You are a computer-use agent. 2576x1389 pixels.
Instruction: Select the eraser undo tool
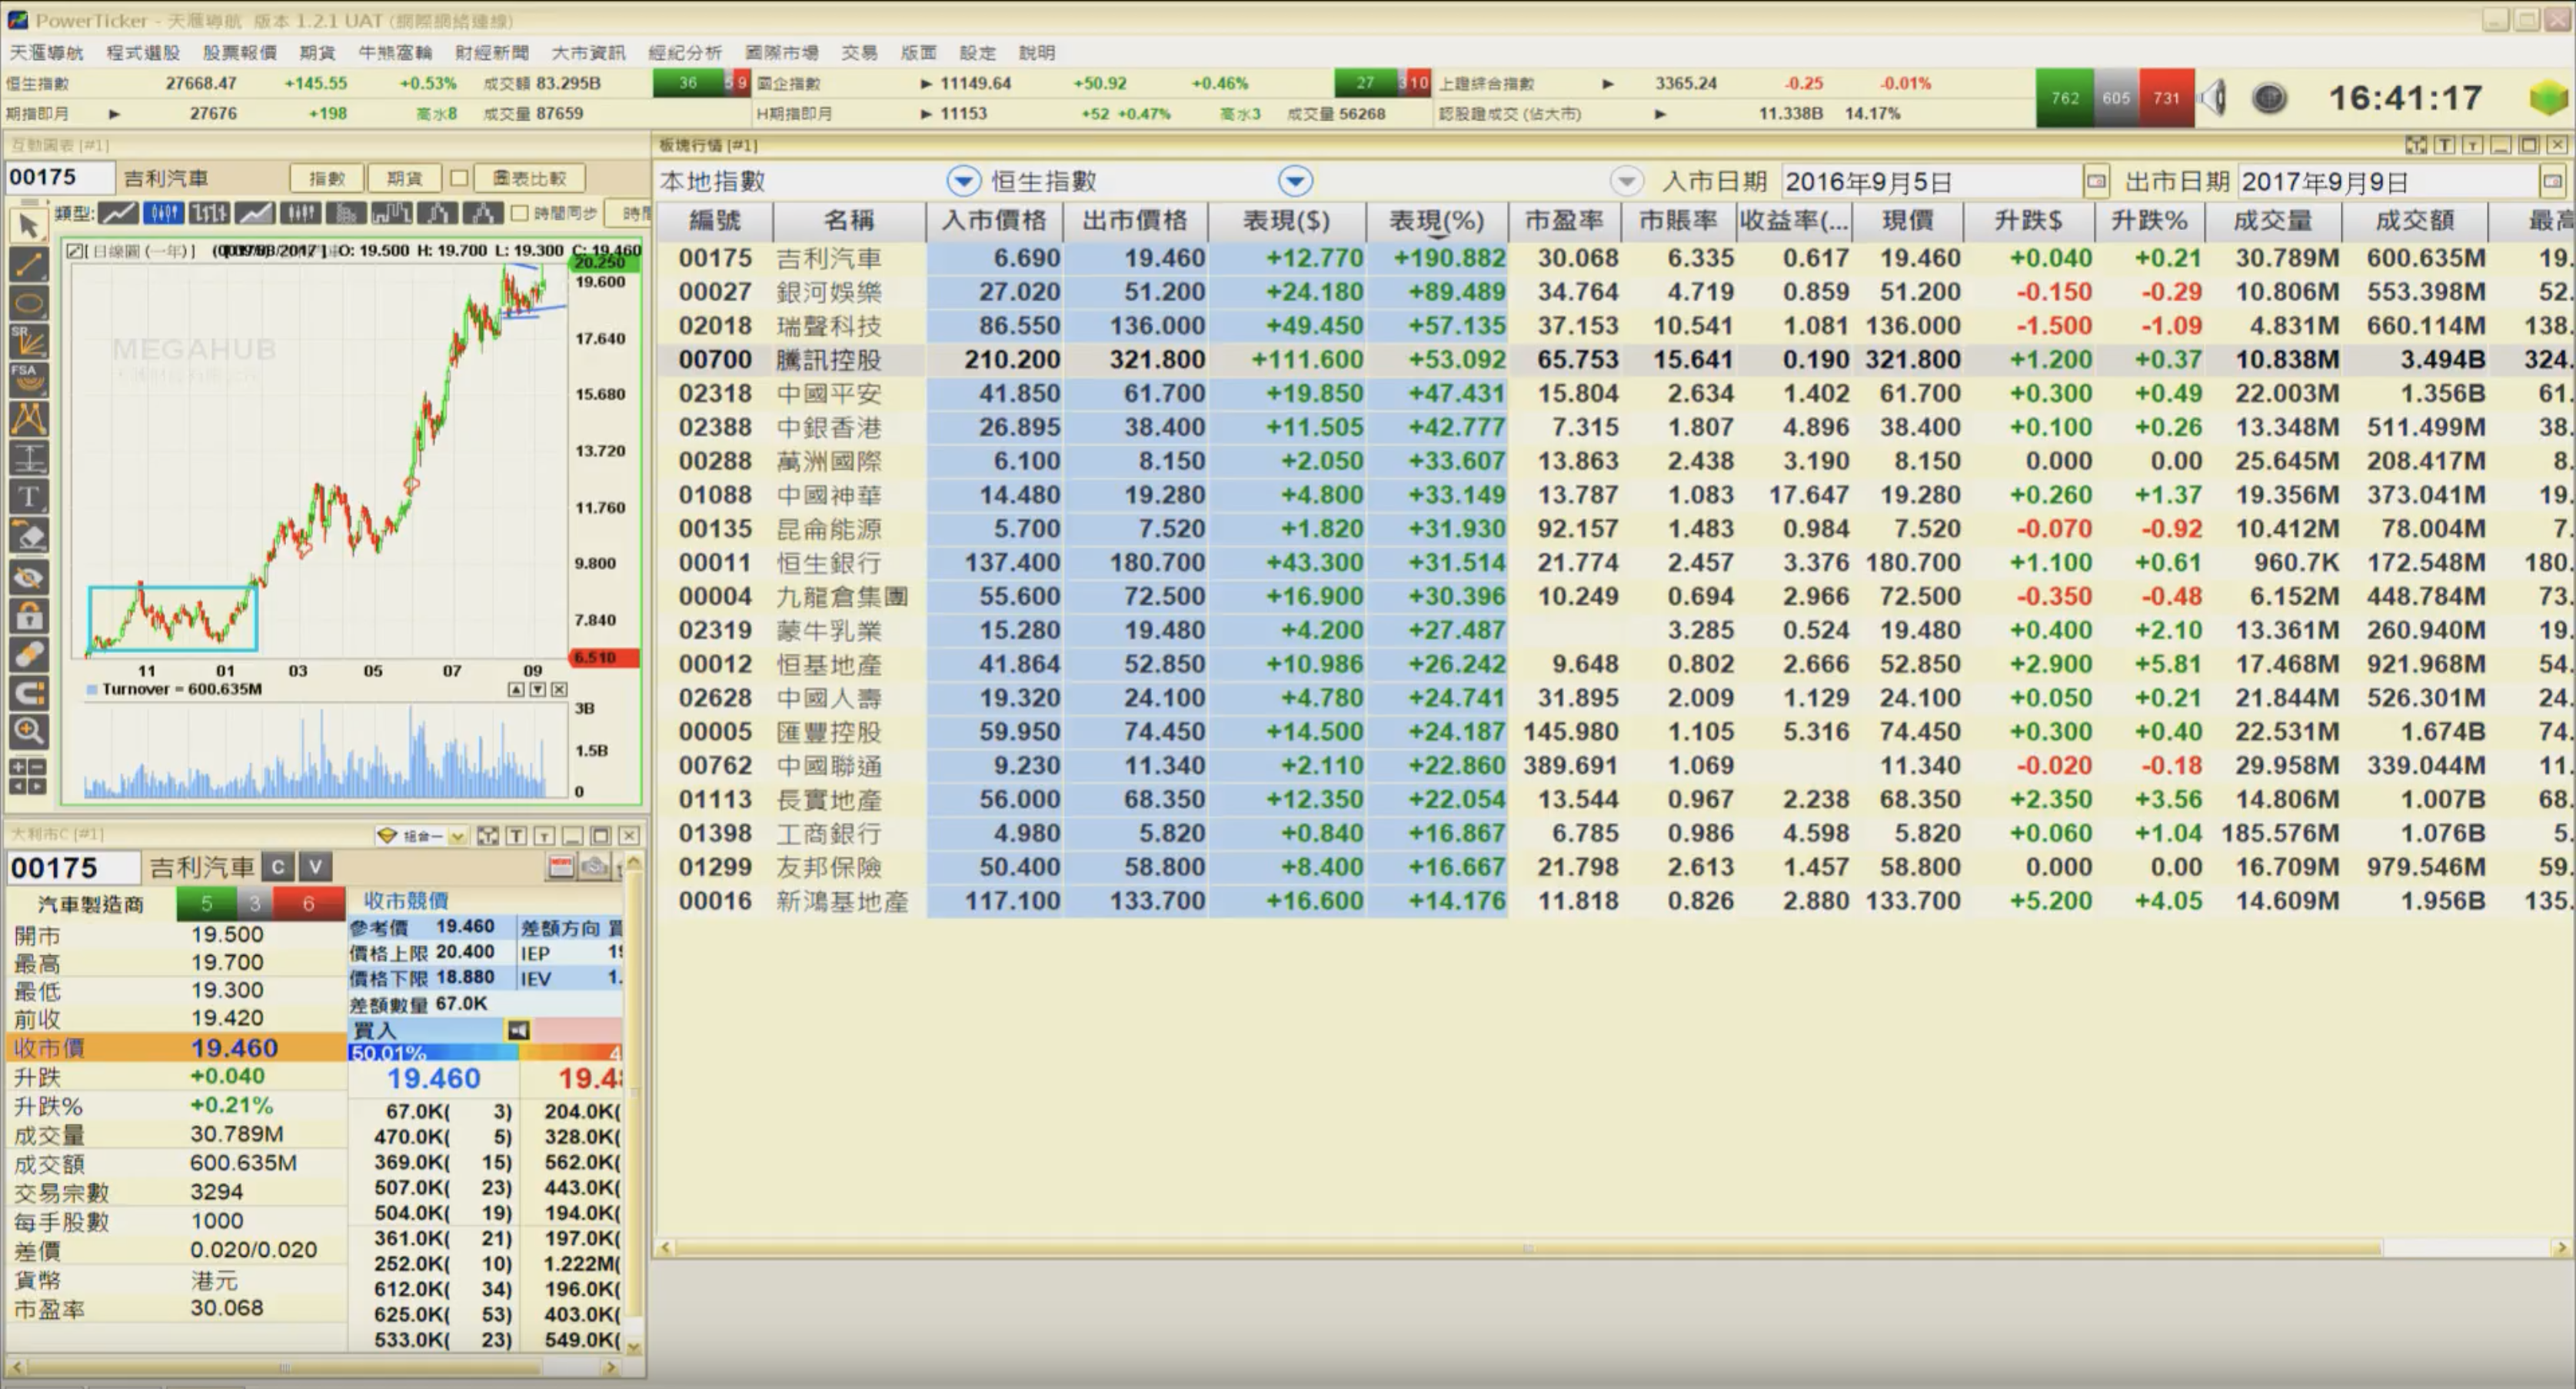click(28, 535)
